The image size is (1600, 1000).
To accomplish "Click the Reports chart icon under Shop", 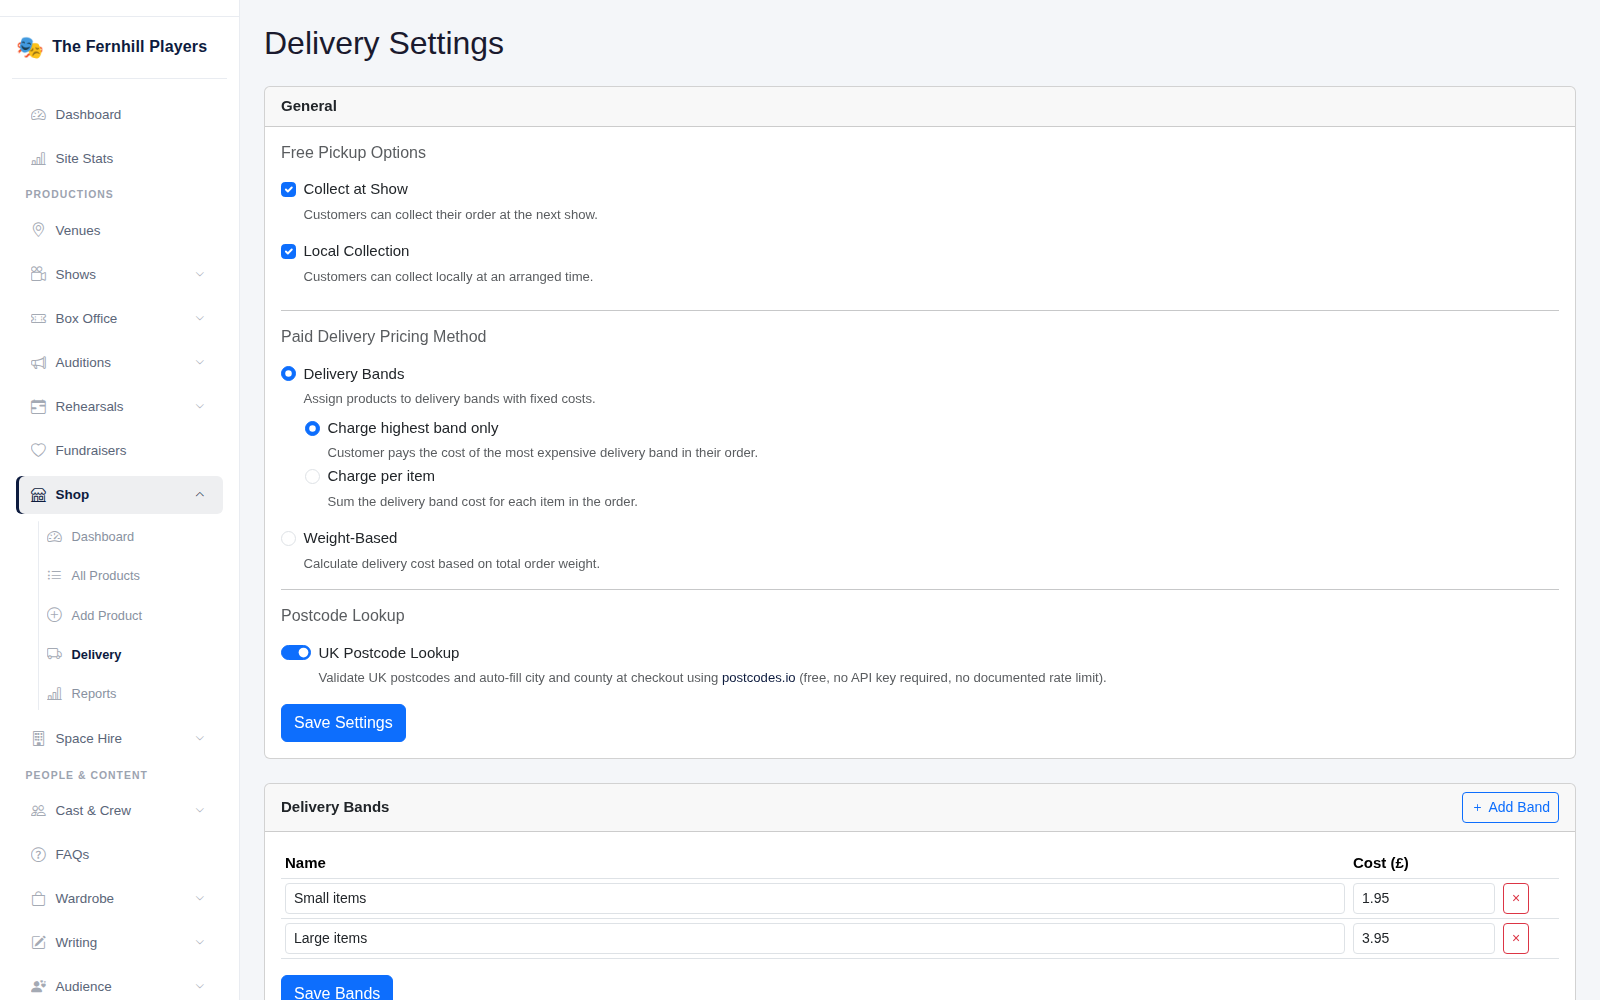I will click(54, 694).
